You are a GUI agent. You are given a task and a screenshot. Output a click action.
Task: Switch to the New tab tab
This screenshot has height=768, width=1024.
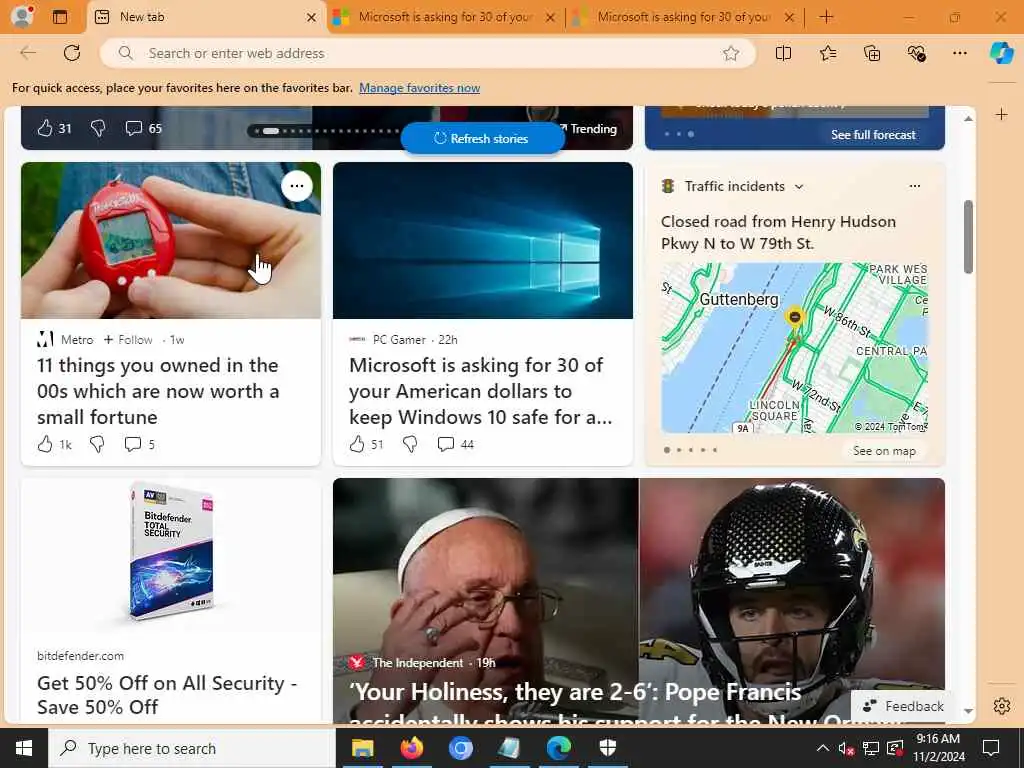204,17
